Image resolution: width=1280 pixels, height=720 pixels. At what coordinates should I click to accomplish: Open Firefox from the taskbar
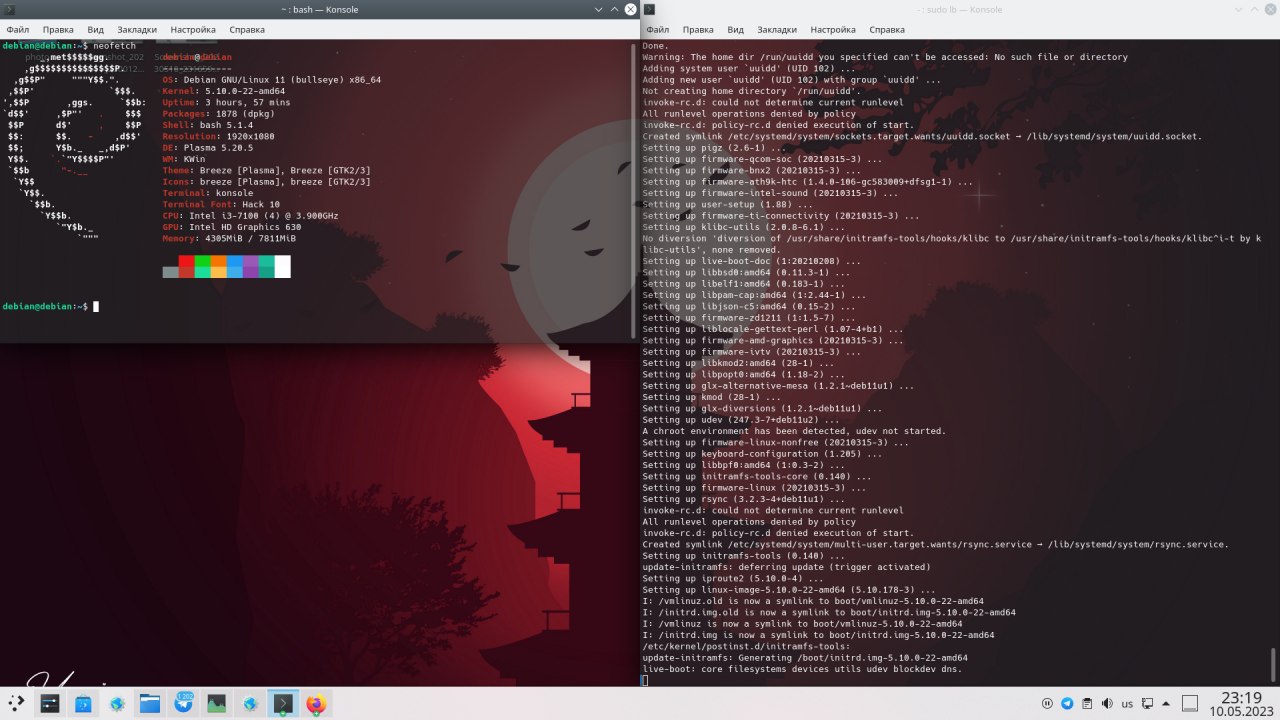(x=316, y=704)
